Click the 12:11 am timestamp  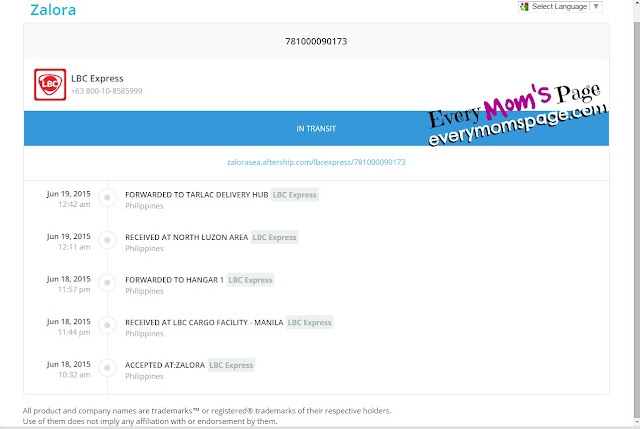(74, 247)
